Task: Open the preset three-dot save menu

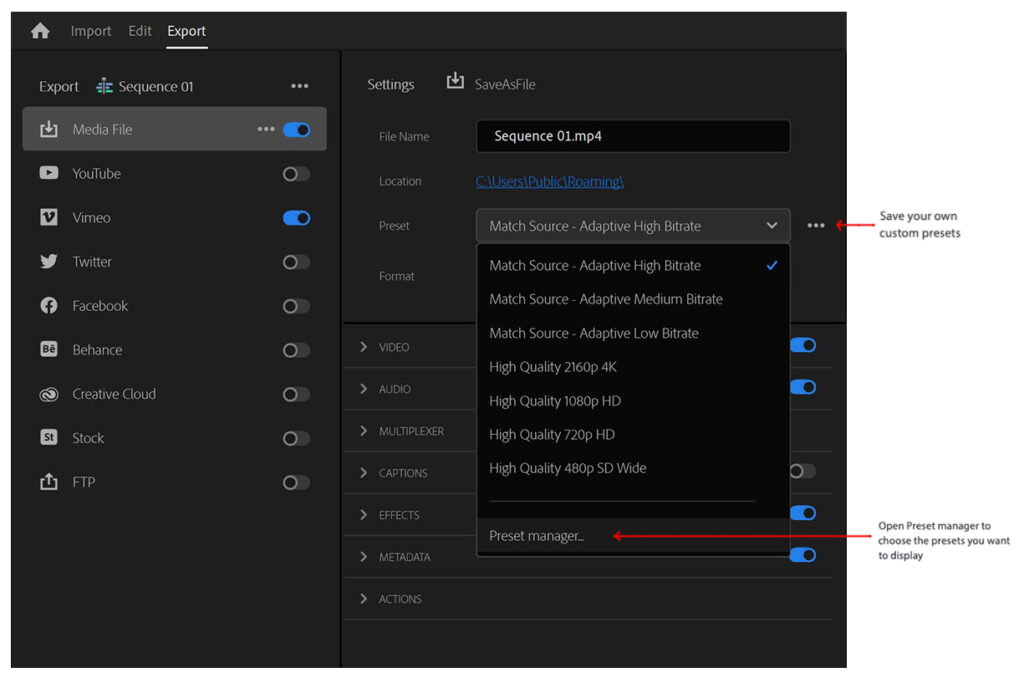Action: [x=816, y=225]
